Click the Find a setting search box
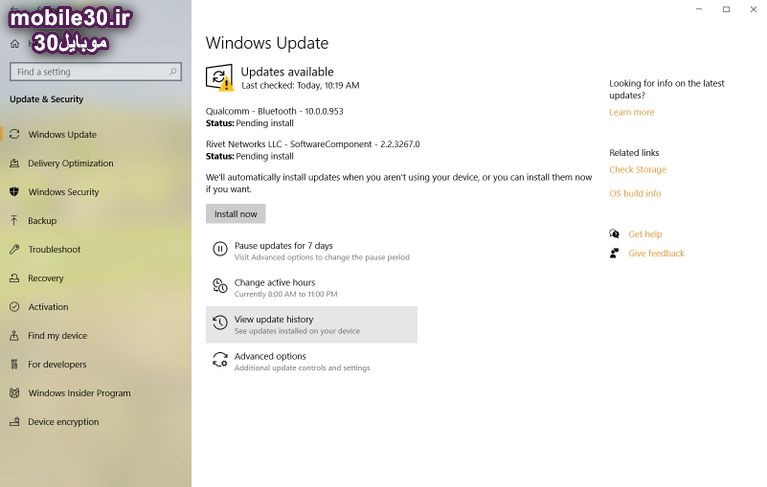Screen dimensions: 767x487 88,72
